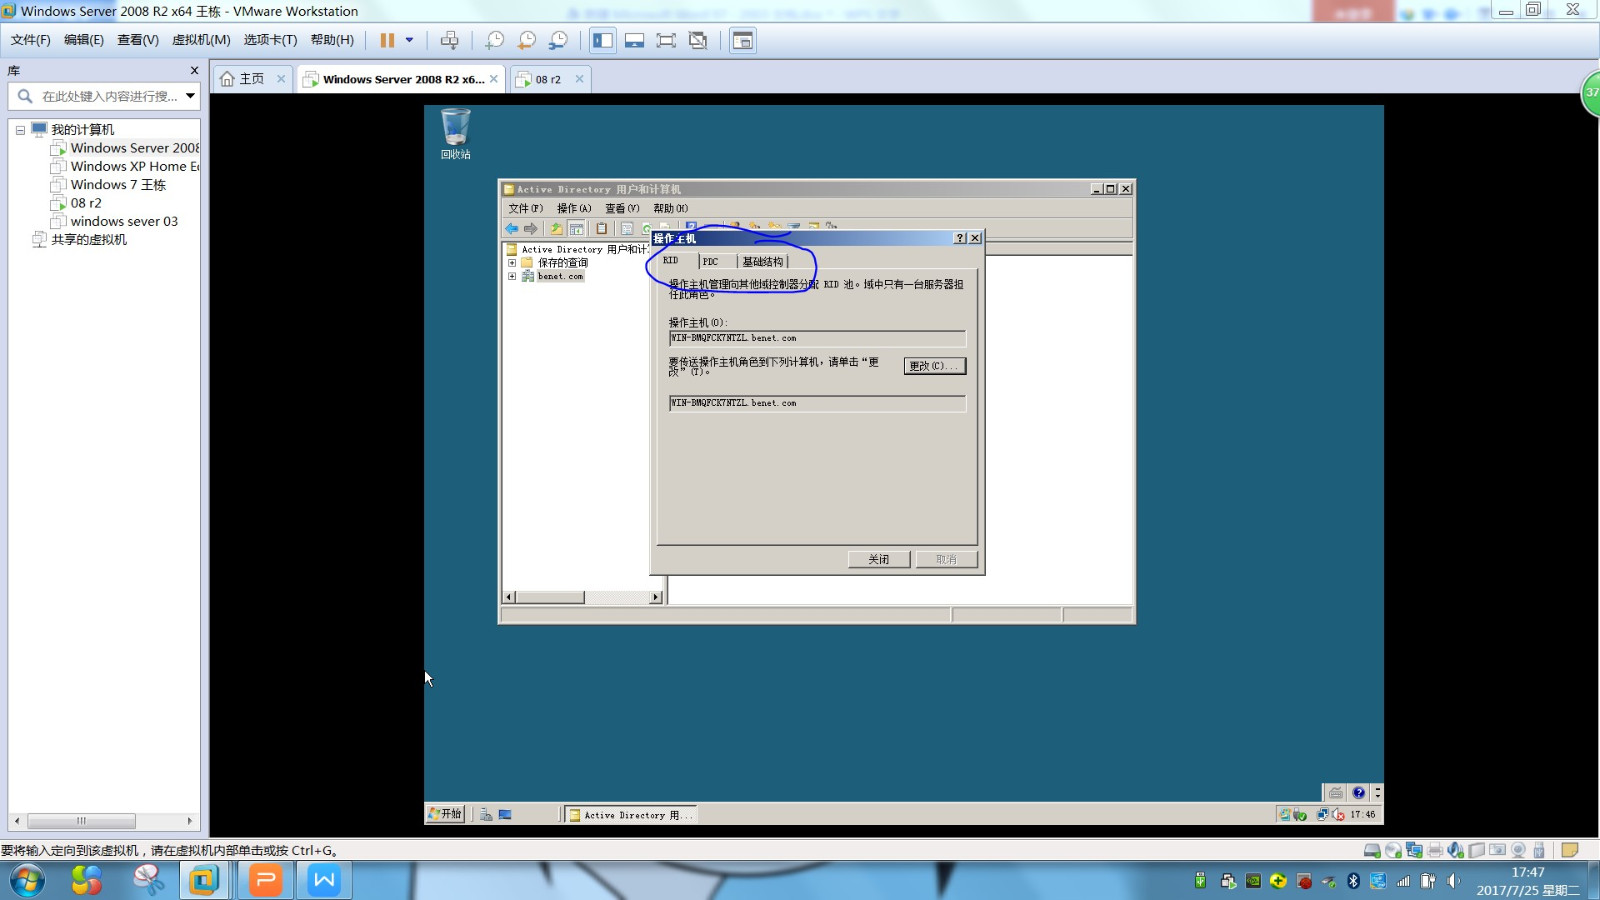The height and width of the screenshot is (900, 1600).
Task: Click the send Ctrl+Alt+Del toolbar icon
Action: [x=450, y=40]
